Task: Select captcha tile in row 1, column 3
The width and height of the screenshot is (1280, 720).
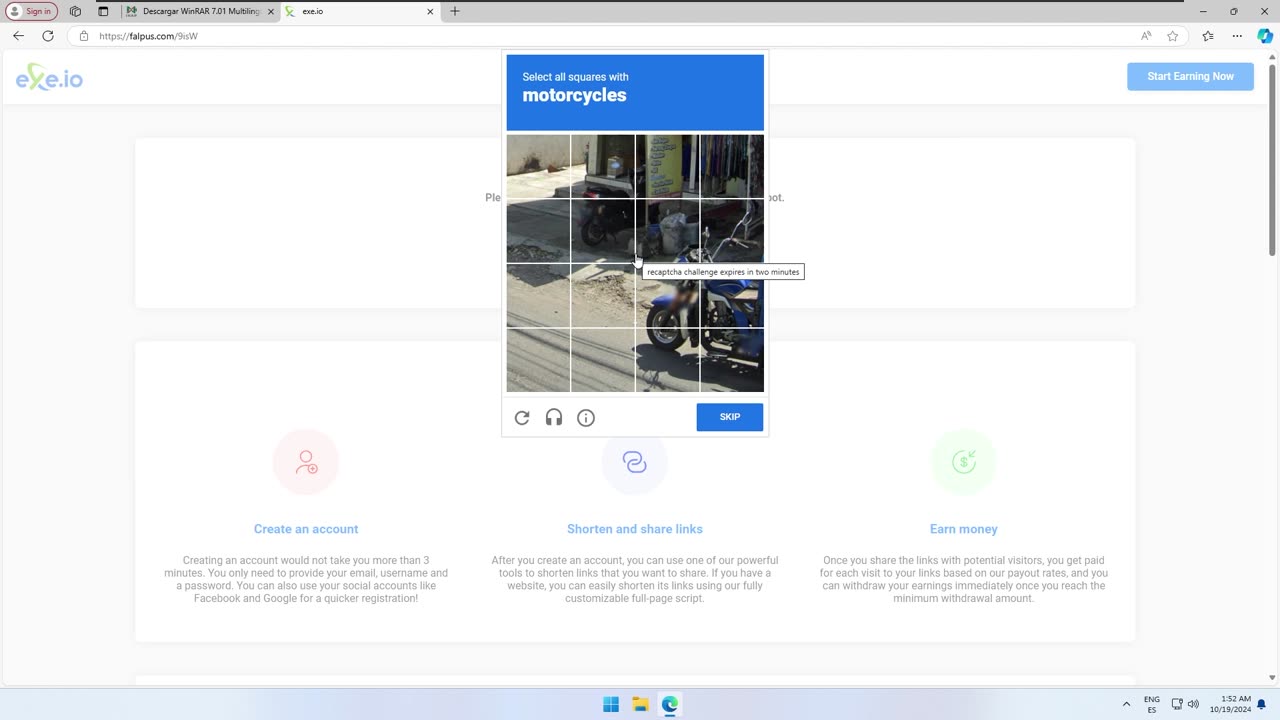Action: pyautogui.click(x=667, y=166)
